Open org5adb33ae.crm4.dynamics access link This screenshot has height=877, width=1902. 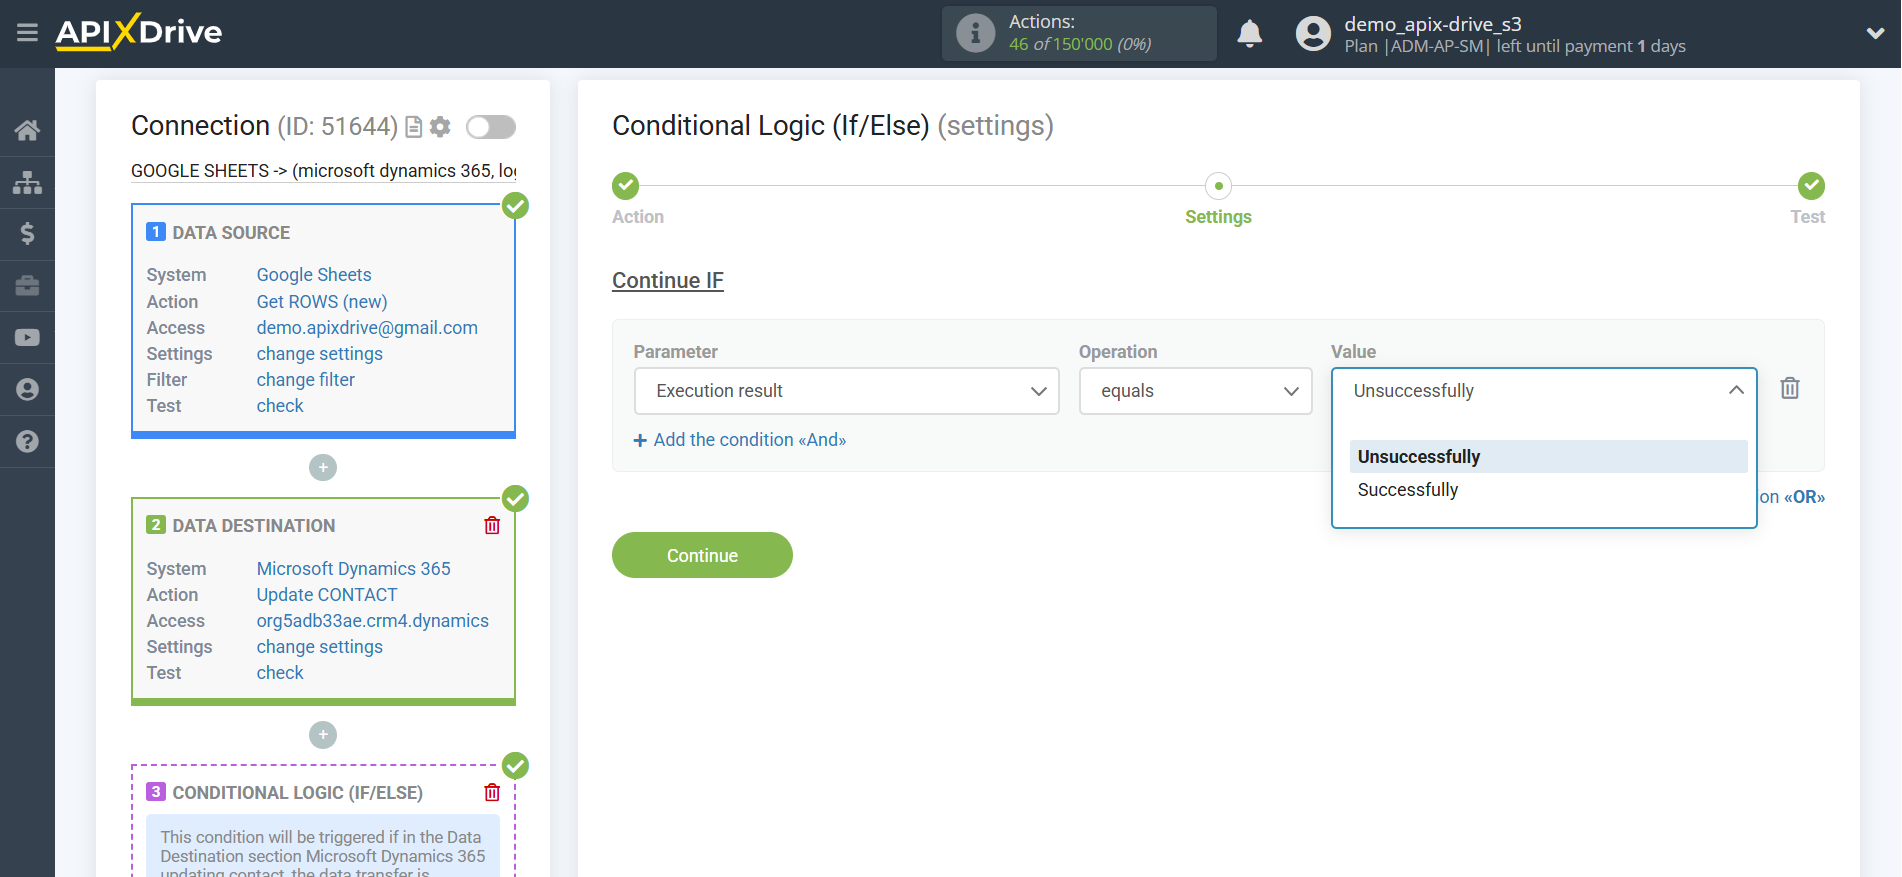[x=372, y=621]
